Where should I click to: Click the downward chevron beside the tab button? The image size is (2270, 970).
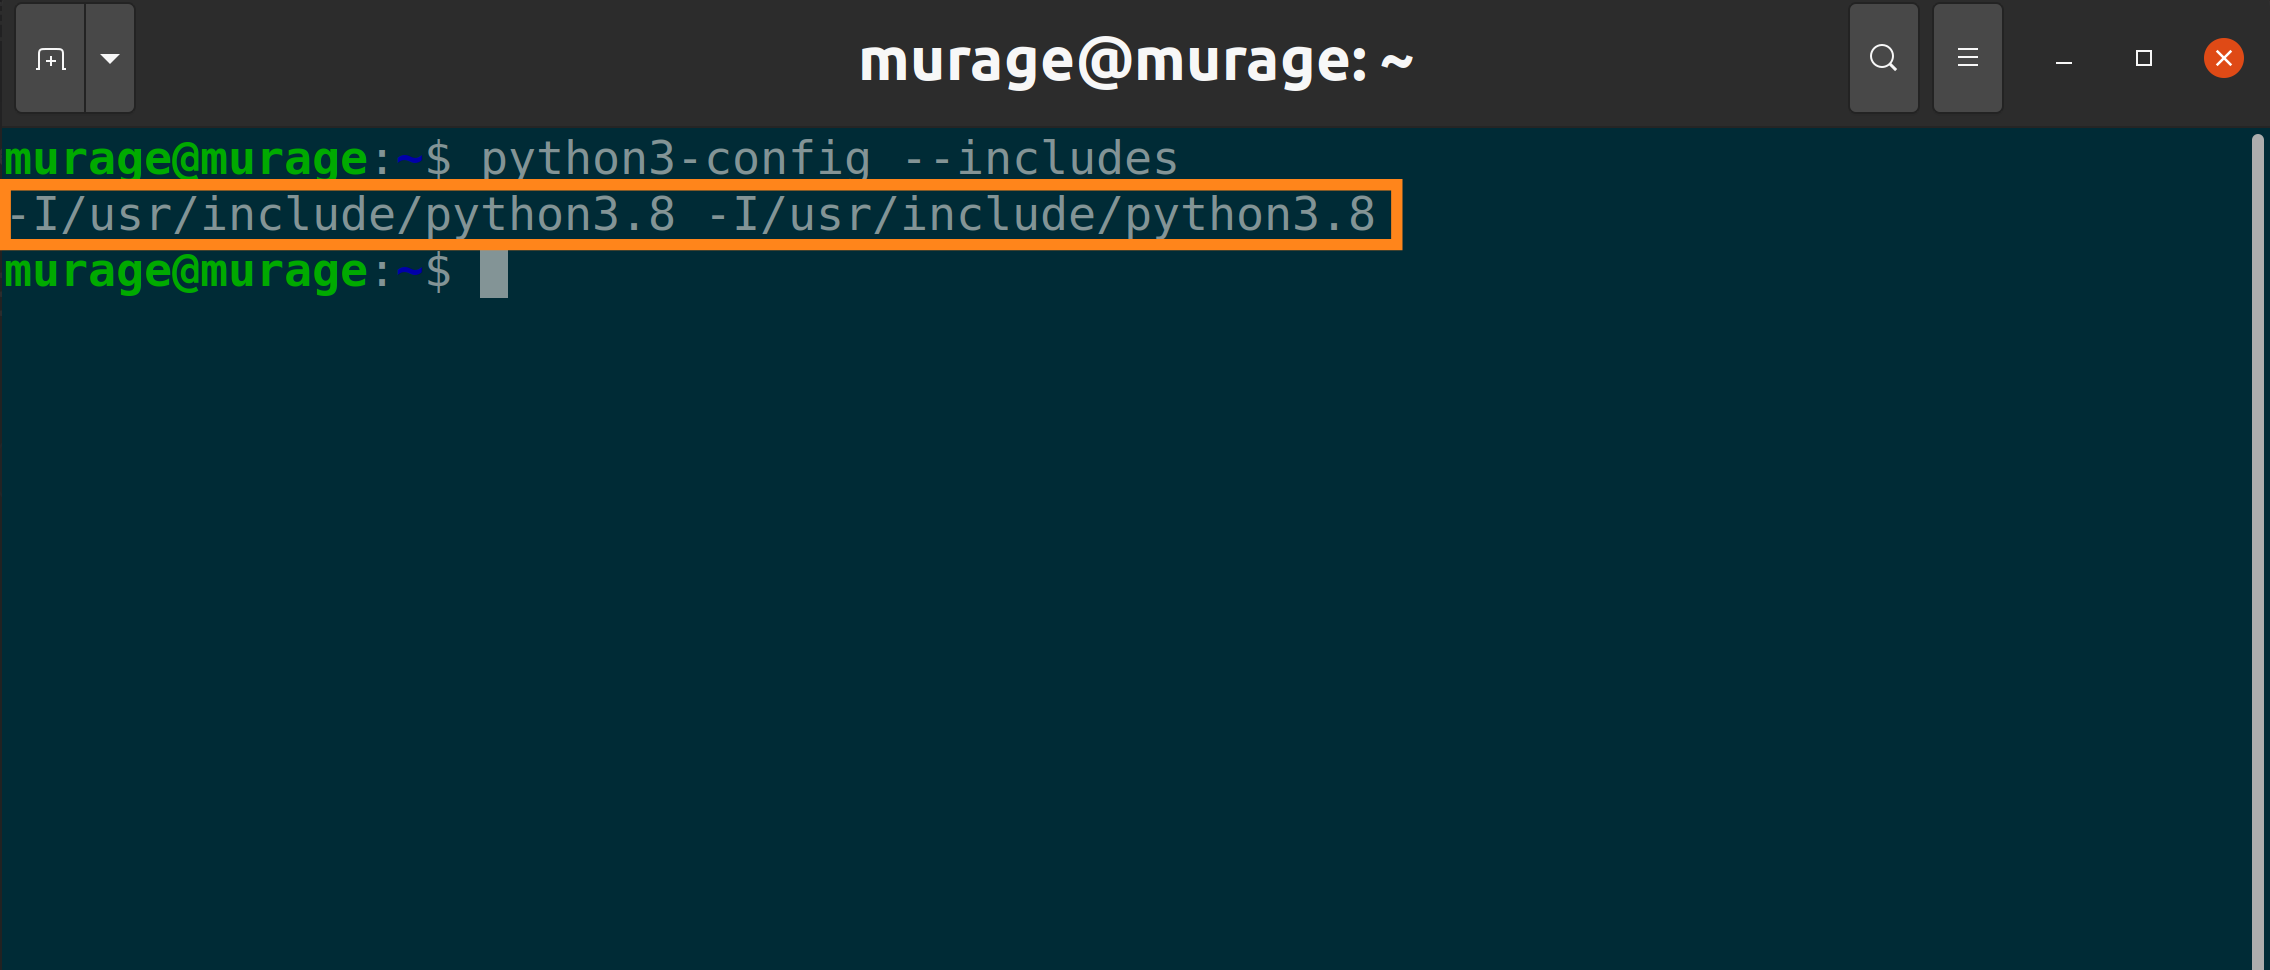109,58
